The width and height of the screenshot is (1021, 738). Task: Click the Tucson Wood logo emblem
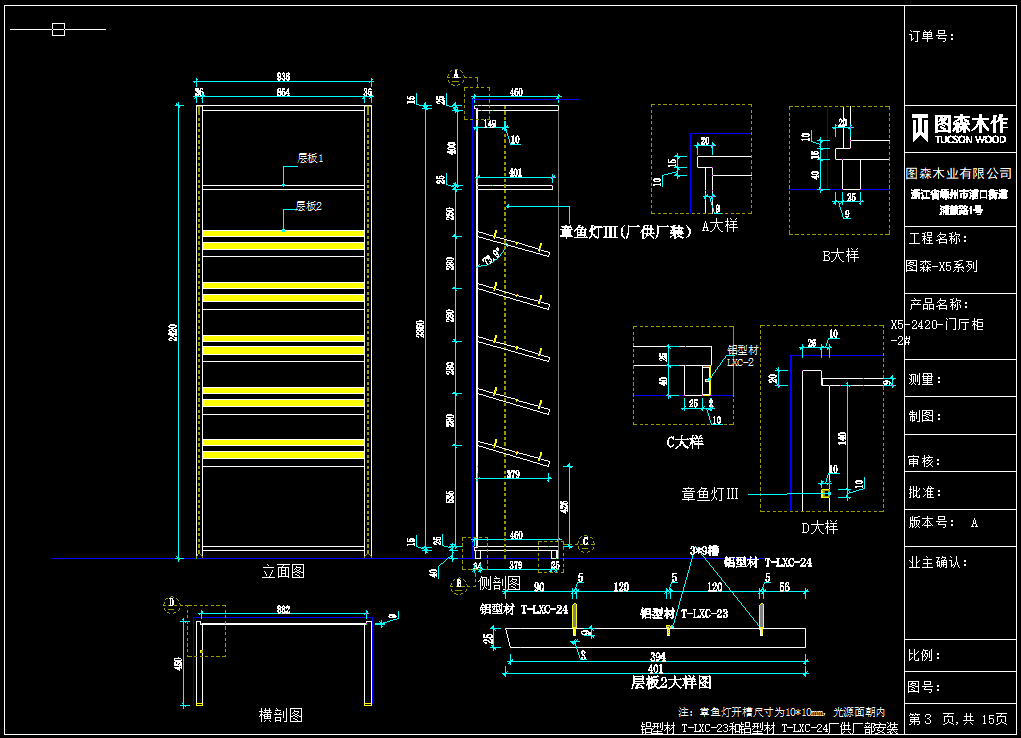919,128
